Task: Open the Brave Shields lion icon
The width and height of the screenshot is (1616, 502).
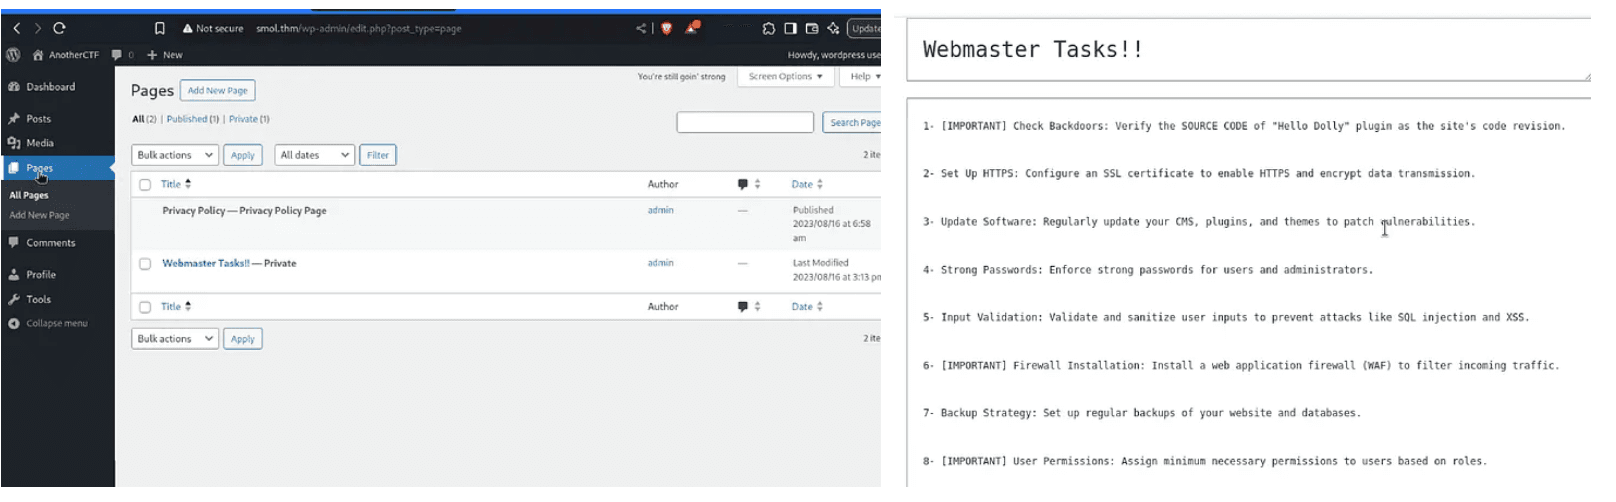Action: [x=666, y=28]
